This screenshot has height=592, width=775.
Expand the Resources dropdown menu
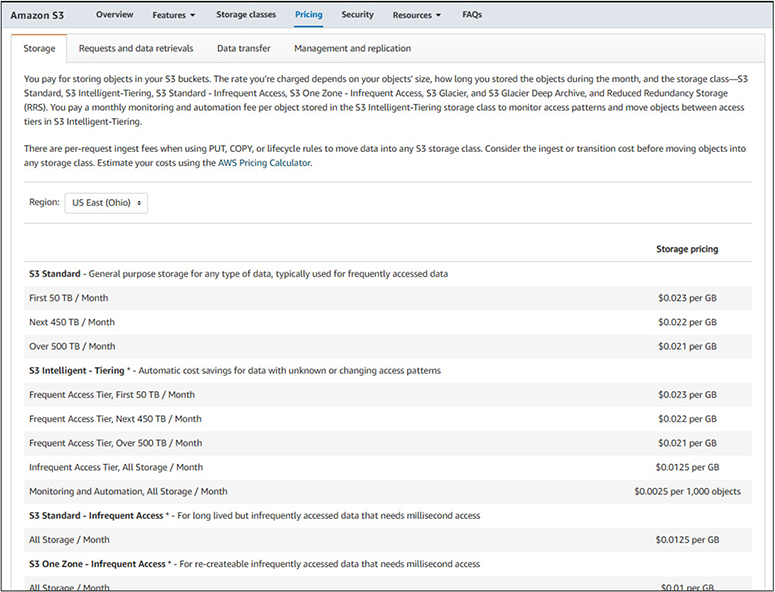417,15
